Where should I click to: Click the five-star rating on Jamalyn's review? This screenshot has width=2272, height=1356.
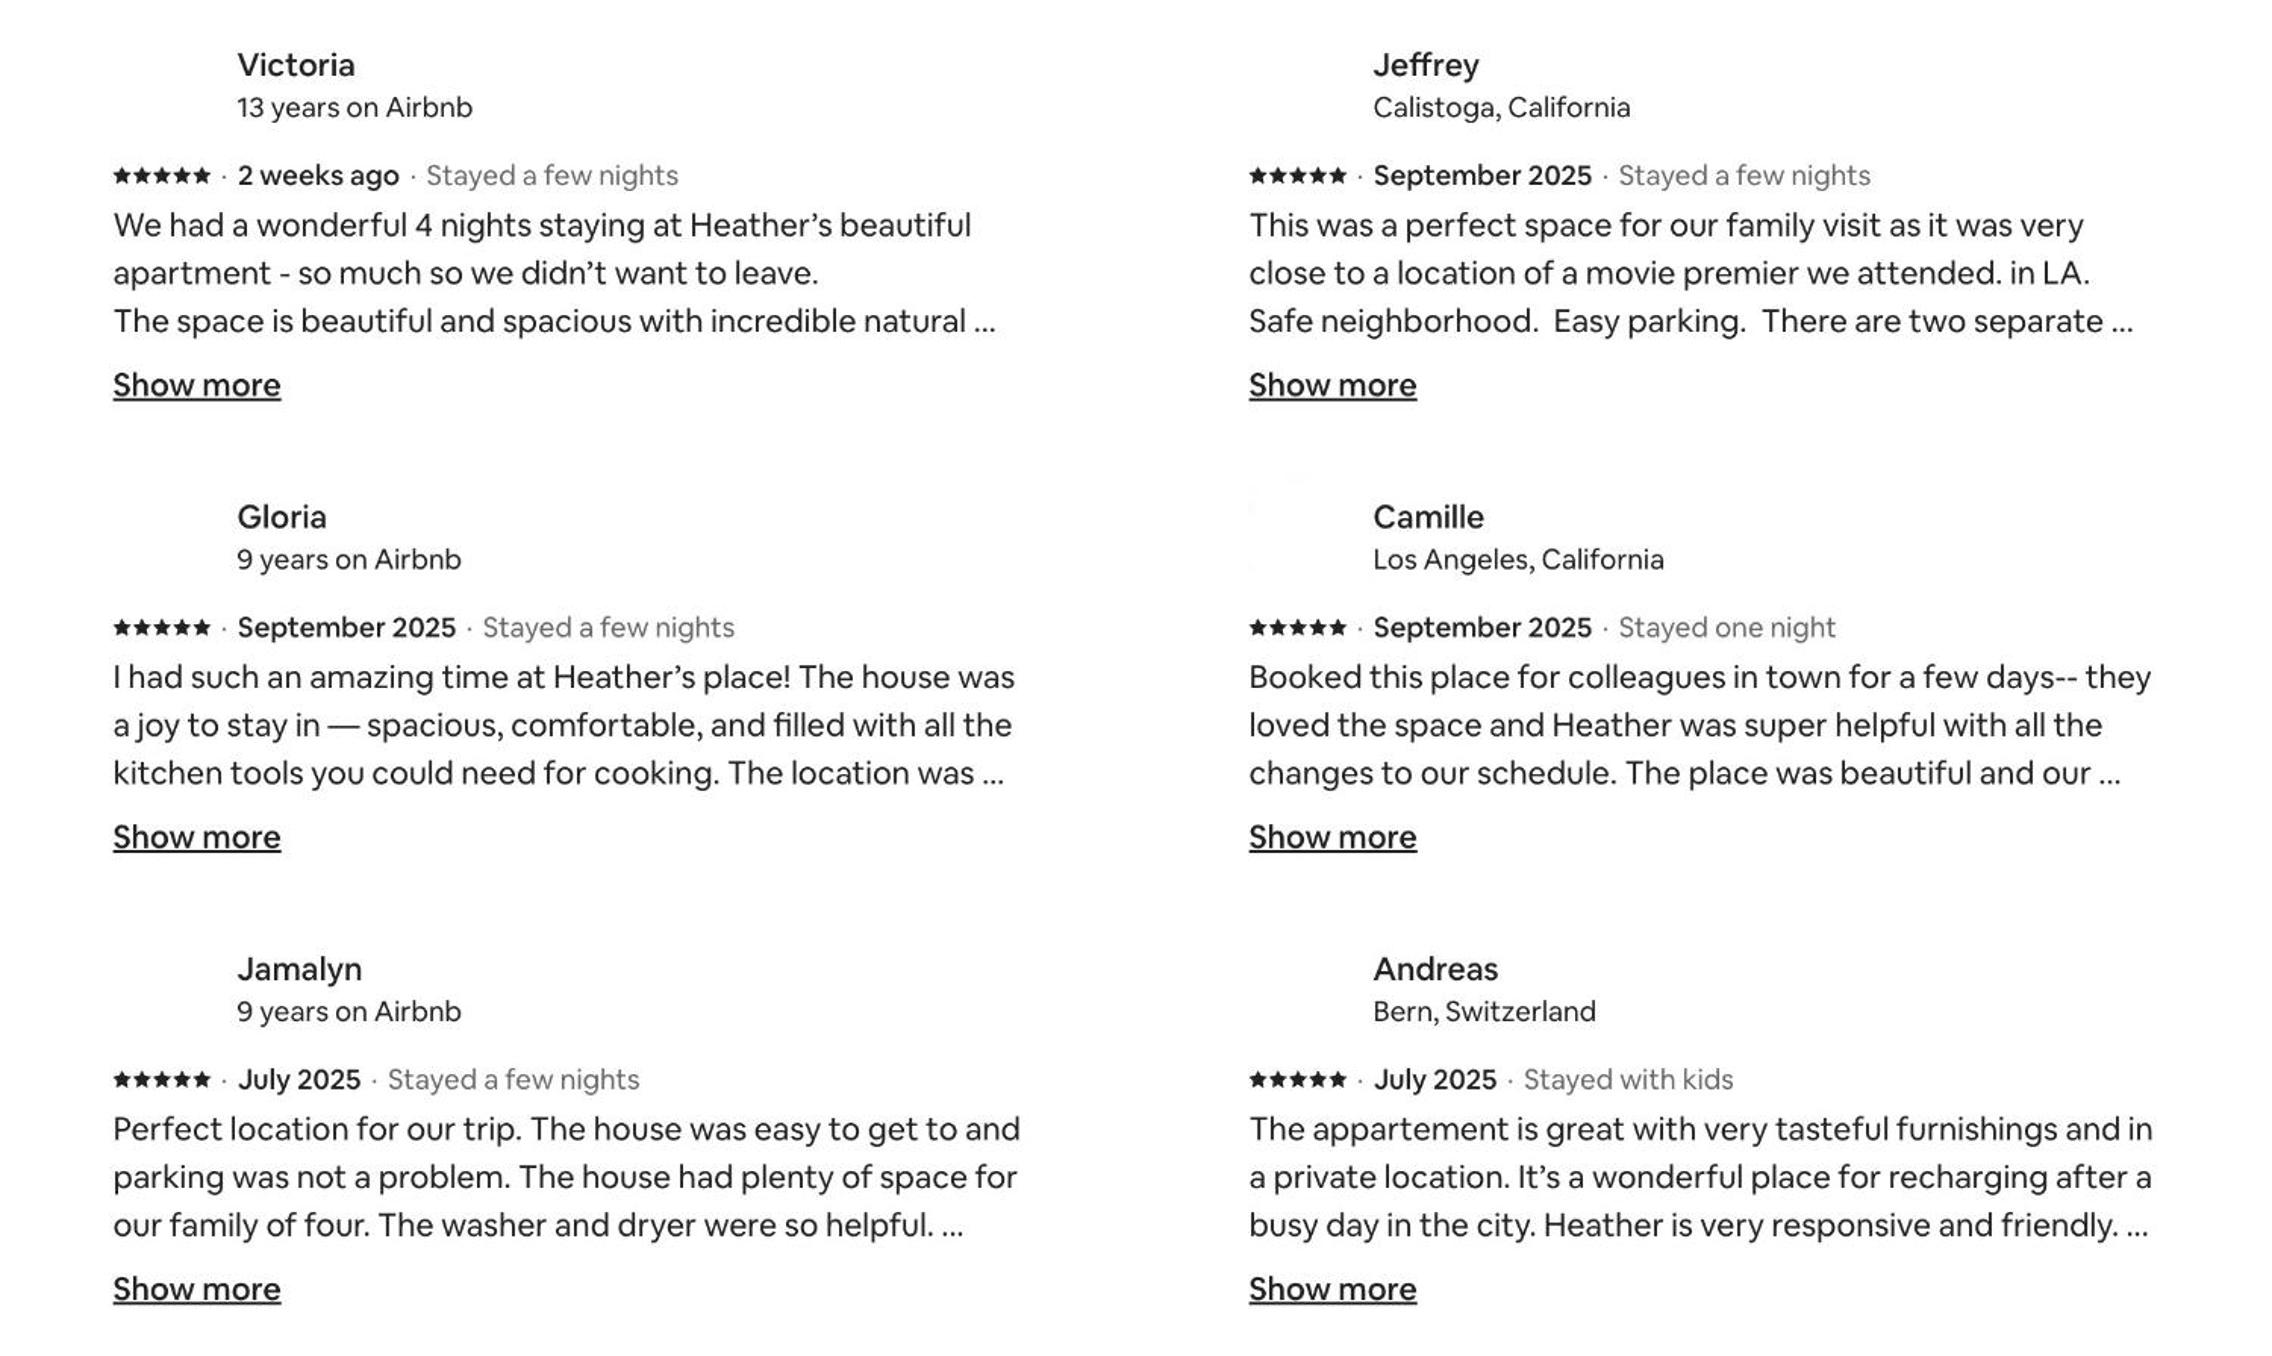point(162,1080)
